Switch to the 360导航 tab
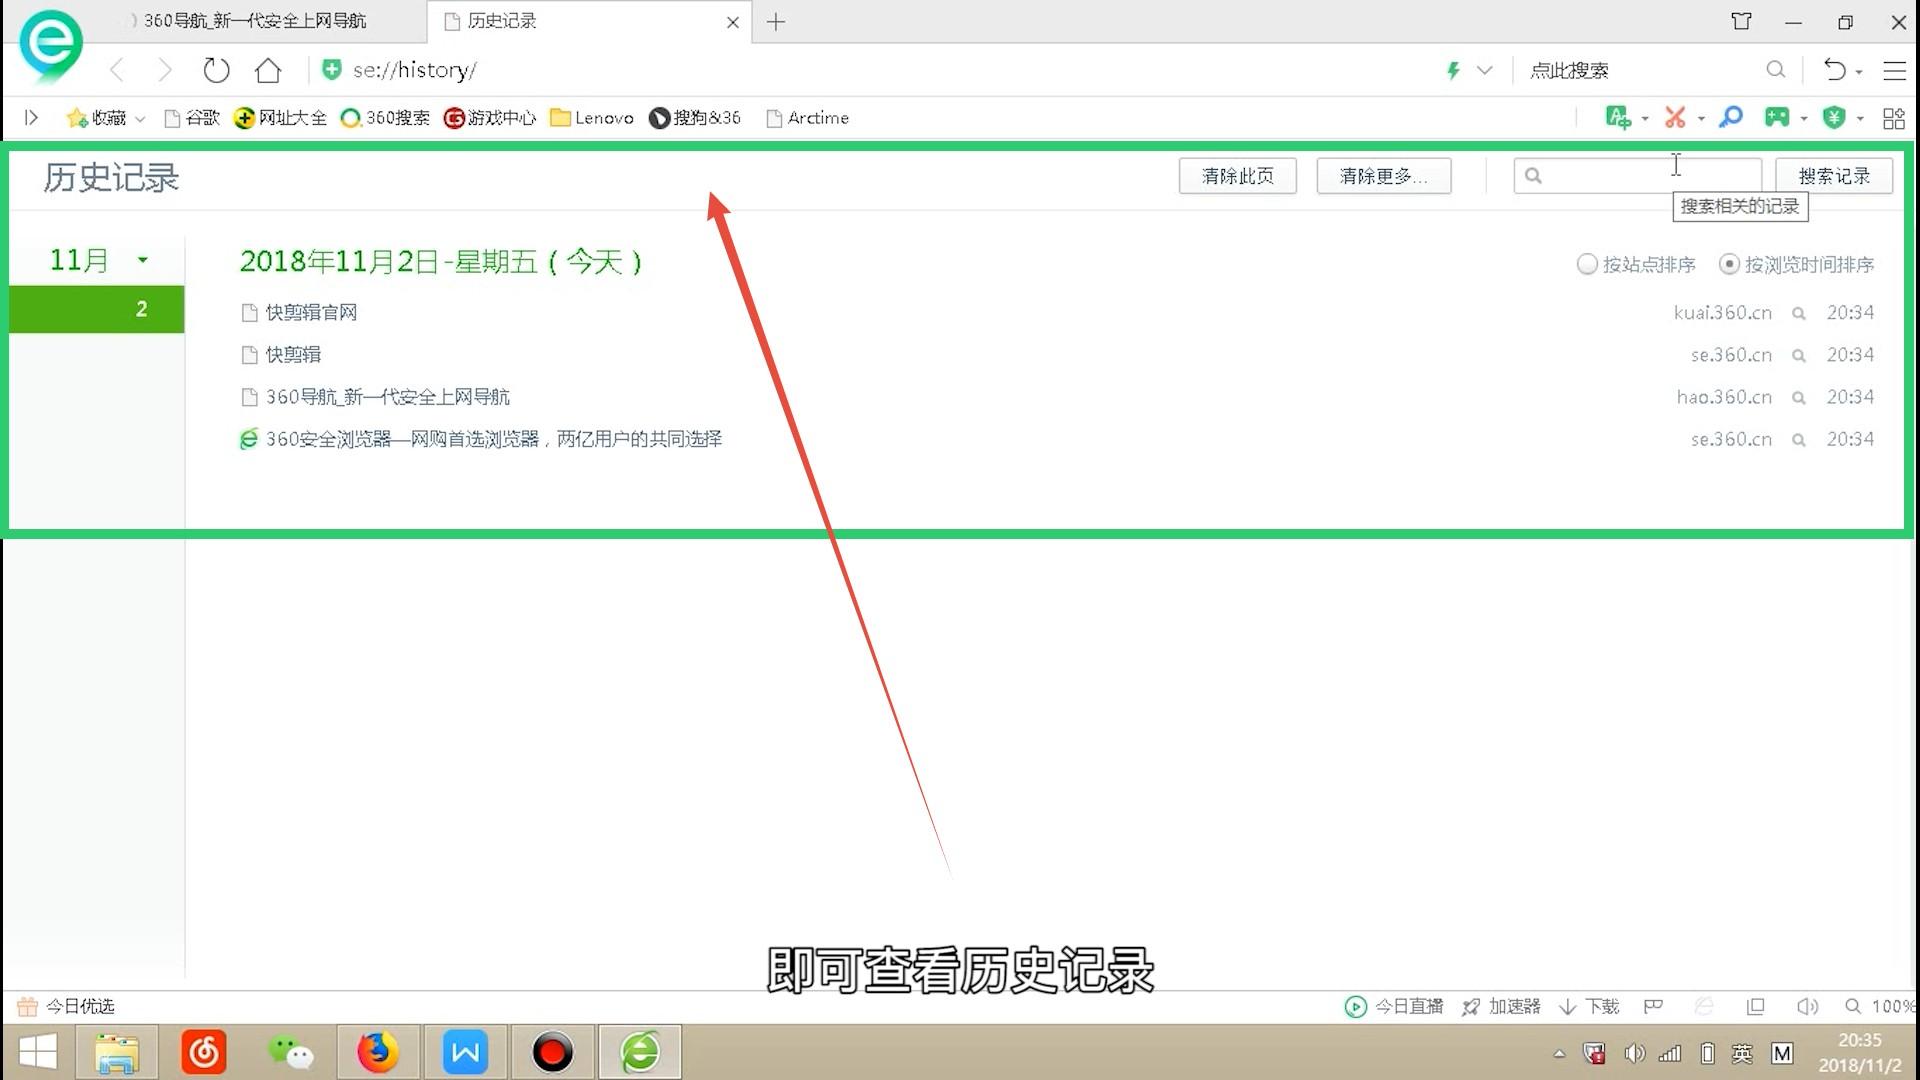The image size is (1920, 1080). [x=255, y=20]
